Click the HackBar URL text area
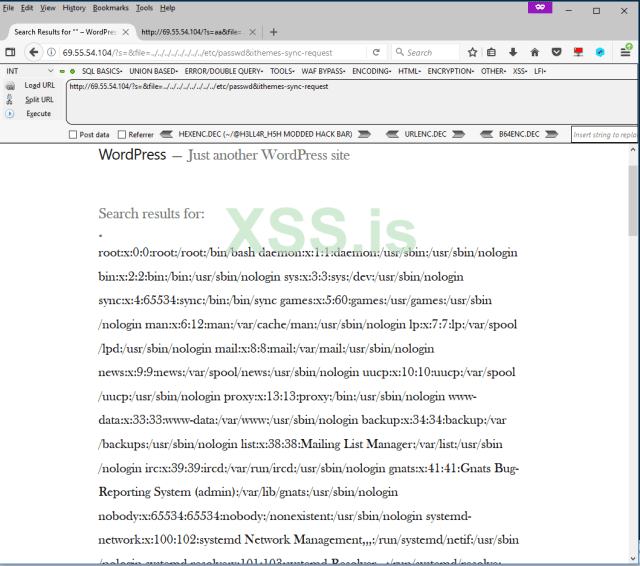The width and height of the screenshot is (640, 566). (352, 102)
